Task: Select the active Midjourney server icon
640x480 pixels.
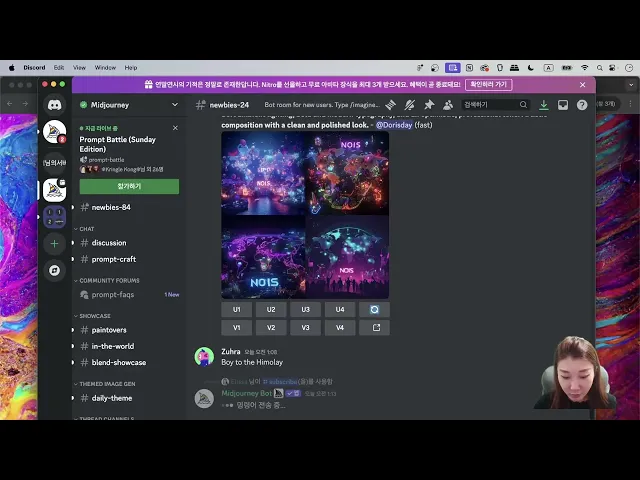Action: [x=54, y=190]
